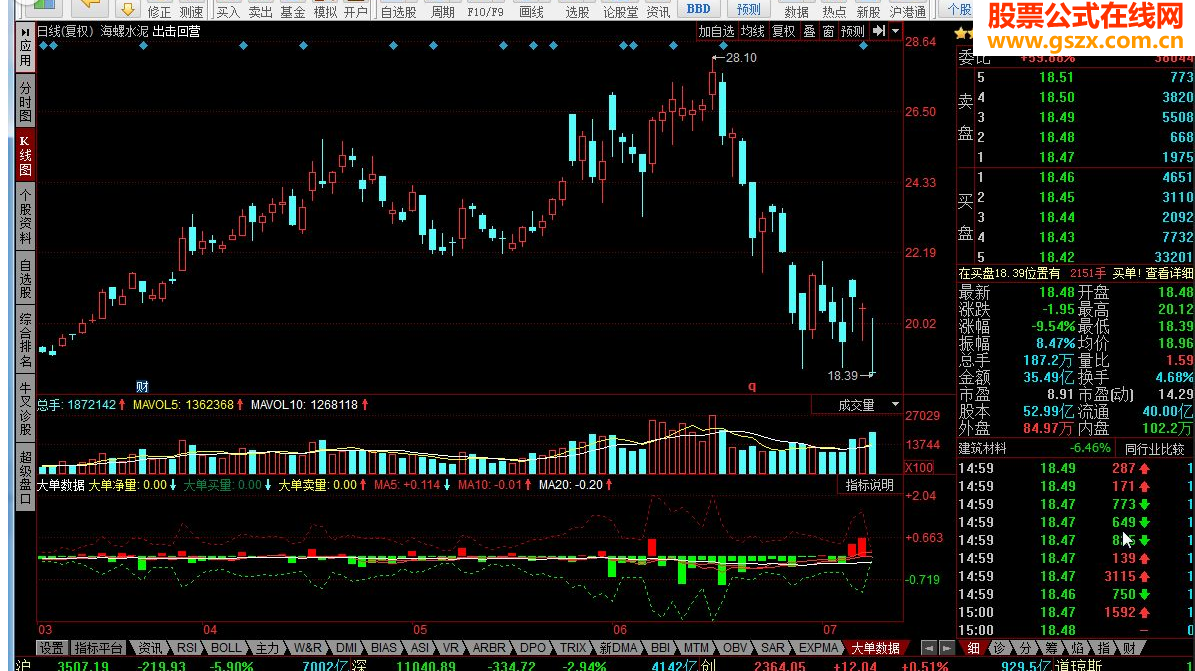Click the 周期 period toolbar item
The height and width of the screenshot is (671, 1195).
tap(442, 11)
